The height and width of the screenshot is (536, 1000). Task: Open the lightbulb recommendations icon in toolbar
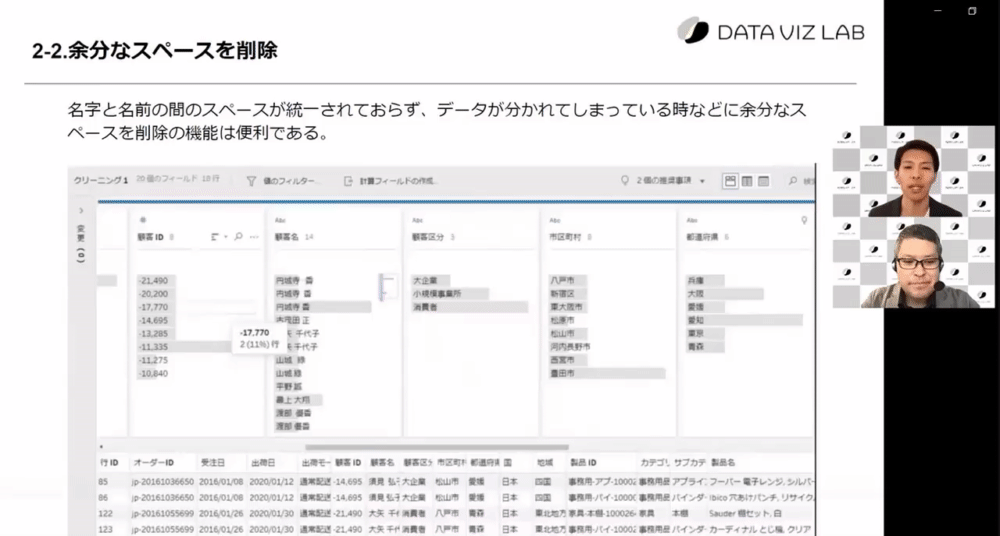(625, 181)
